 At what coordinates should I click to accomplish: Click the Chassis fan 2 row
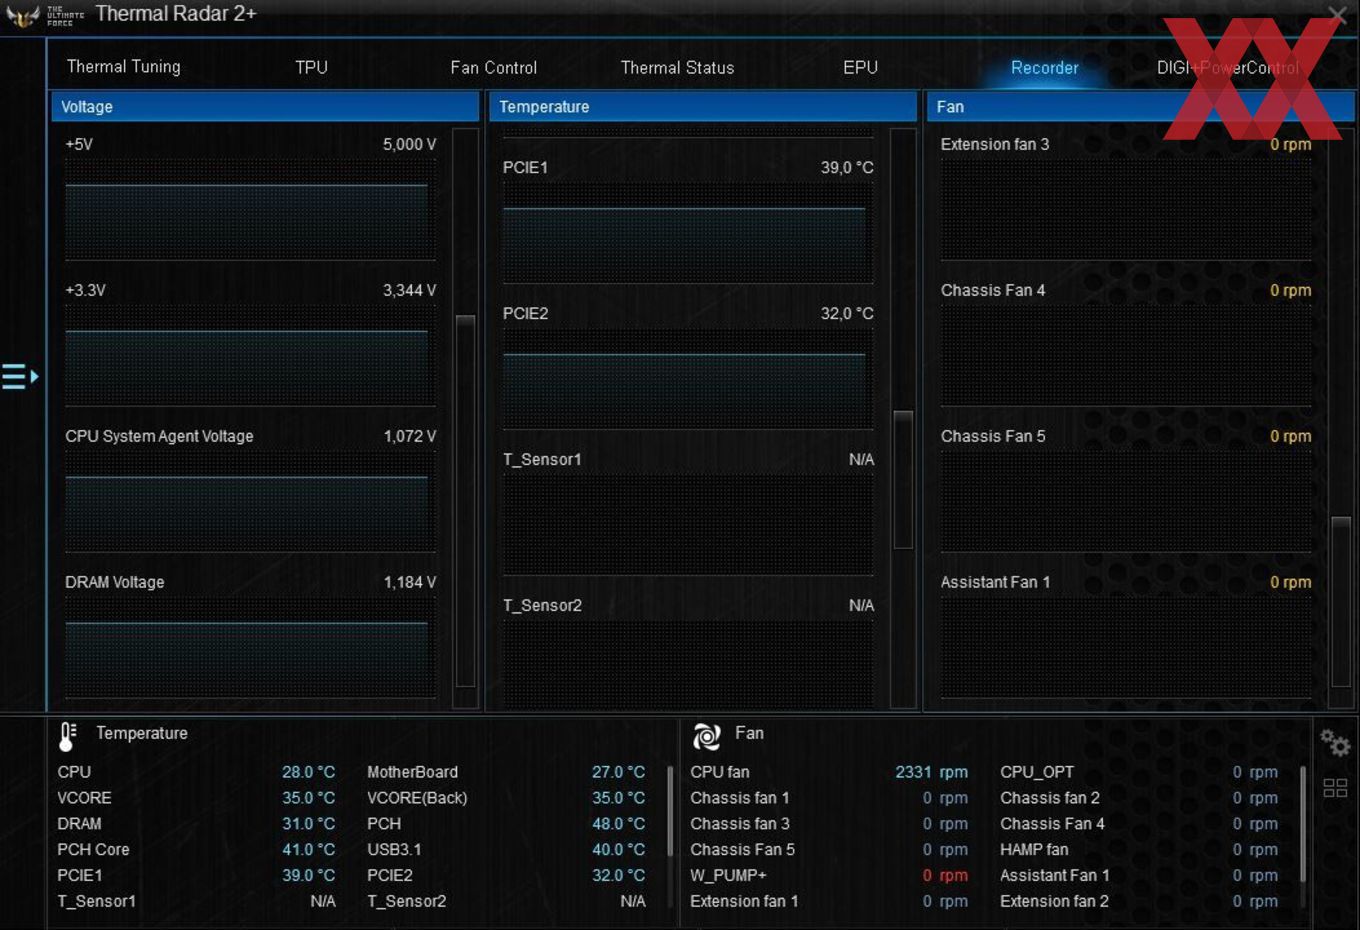click(x=1139, y=798)
